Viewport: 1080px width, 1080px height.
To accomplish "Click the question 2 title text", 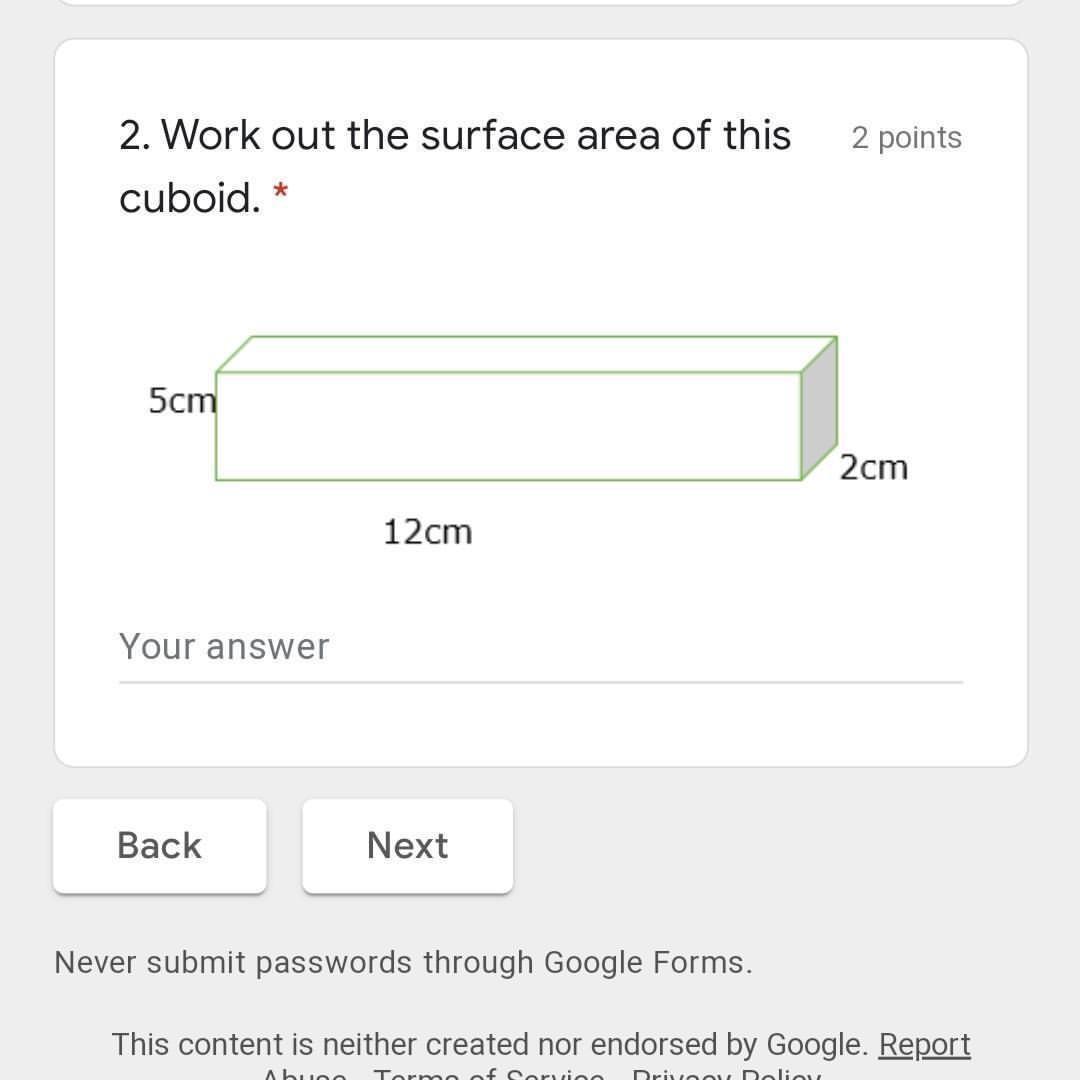I will click(455, 136).
